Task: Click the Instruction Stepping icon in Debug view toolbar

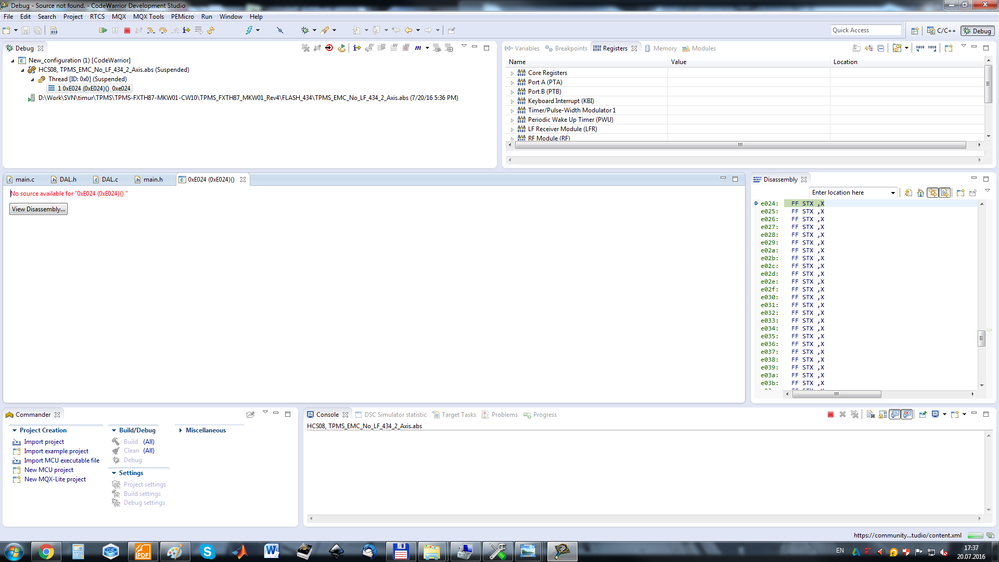Action: coord(357,48)
